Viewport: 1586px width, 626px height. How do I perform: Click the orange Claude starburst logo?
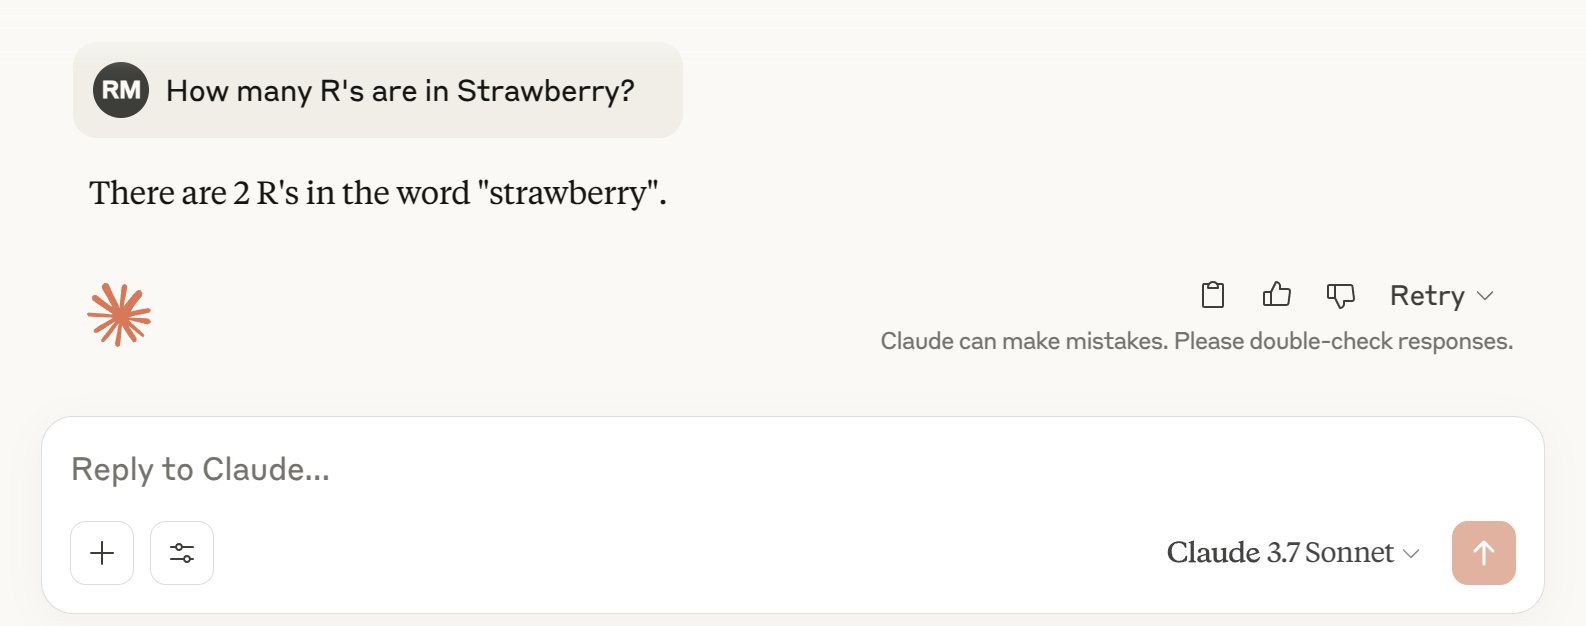119,315
